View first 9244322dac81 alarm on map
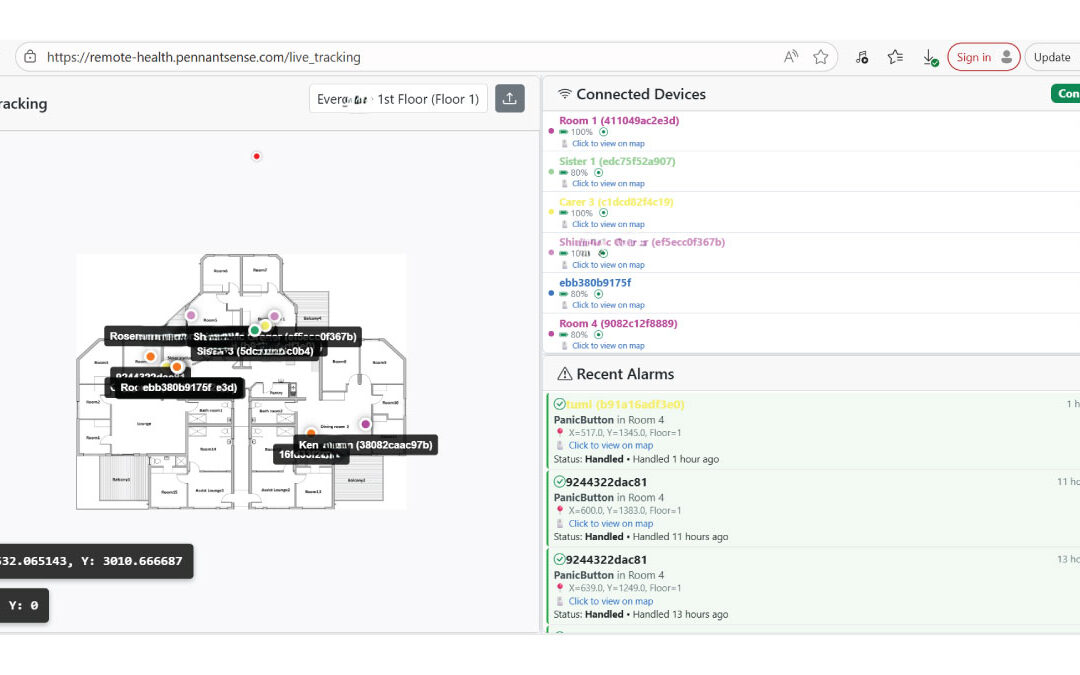 610,523
